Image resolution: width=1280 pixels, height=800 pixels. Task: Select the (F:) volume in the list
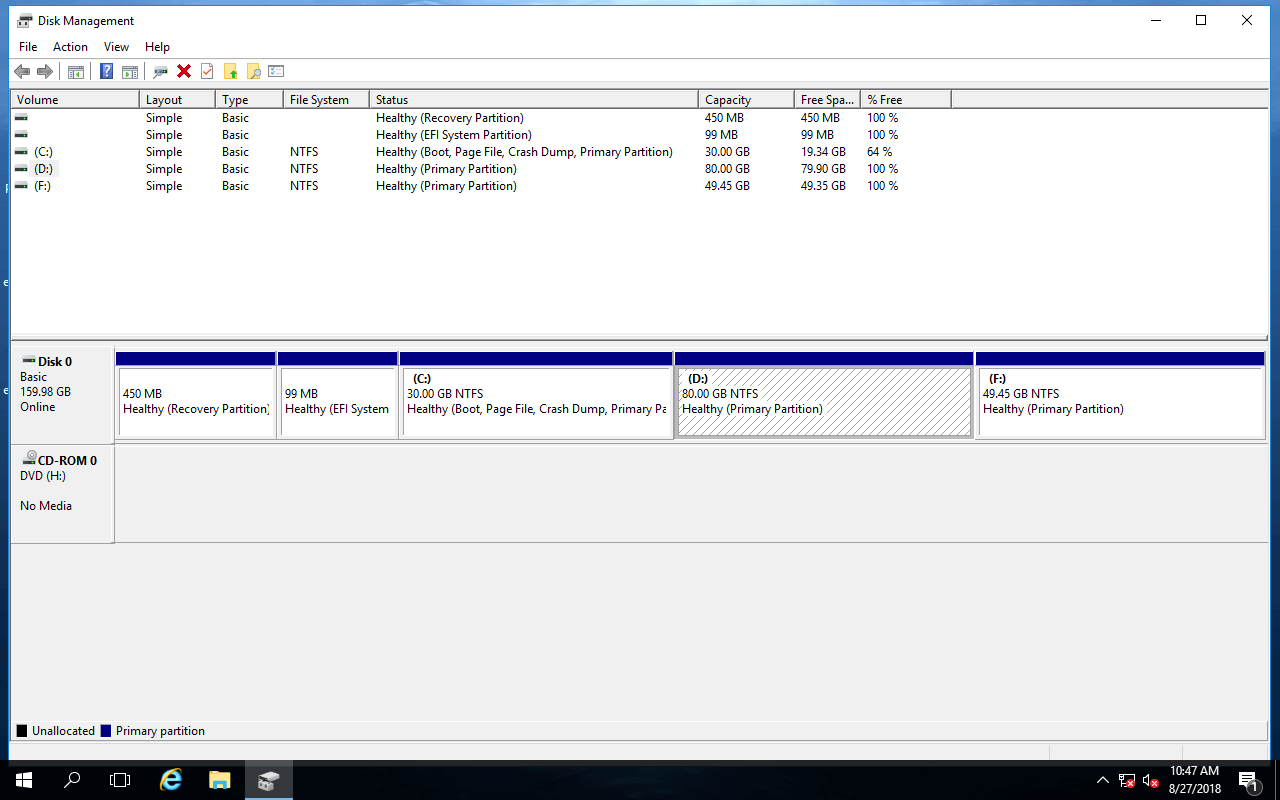point(42,186)
